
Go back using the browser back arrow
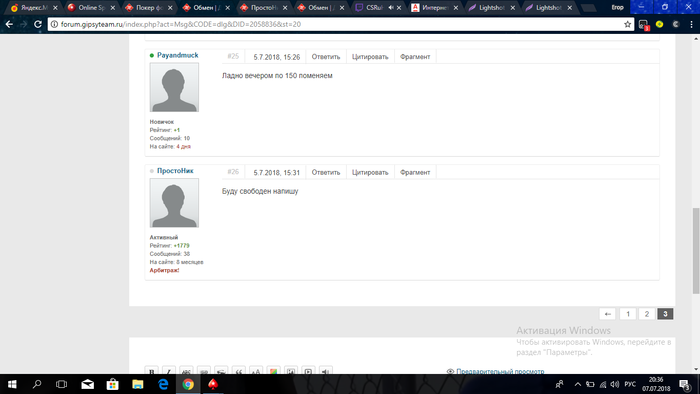click(x=9, y=24)
